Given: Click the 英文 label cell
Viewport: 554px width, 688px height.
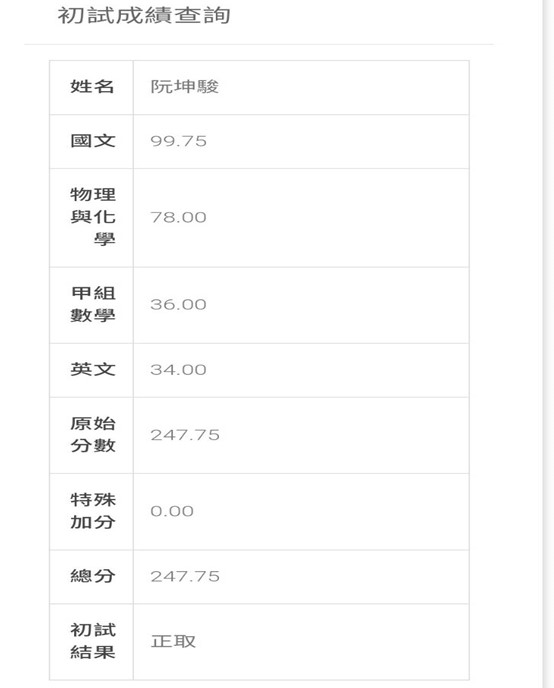Looking at the screenshot, I should coord(92,370).
